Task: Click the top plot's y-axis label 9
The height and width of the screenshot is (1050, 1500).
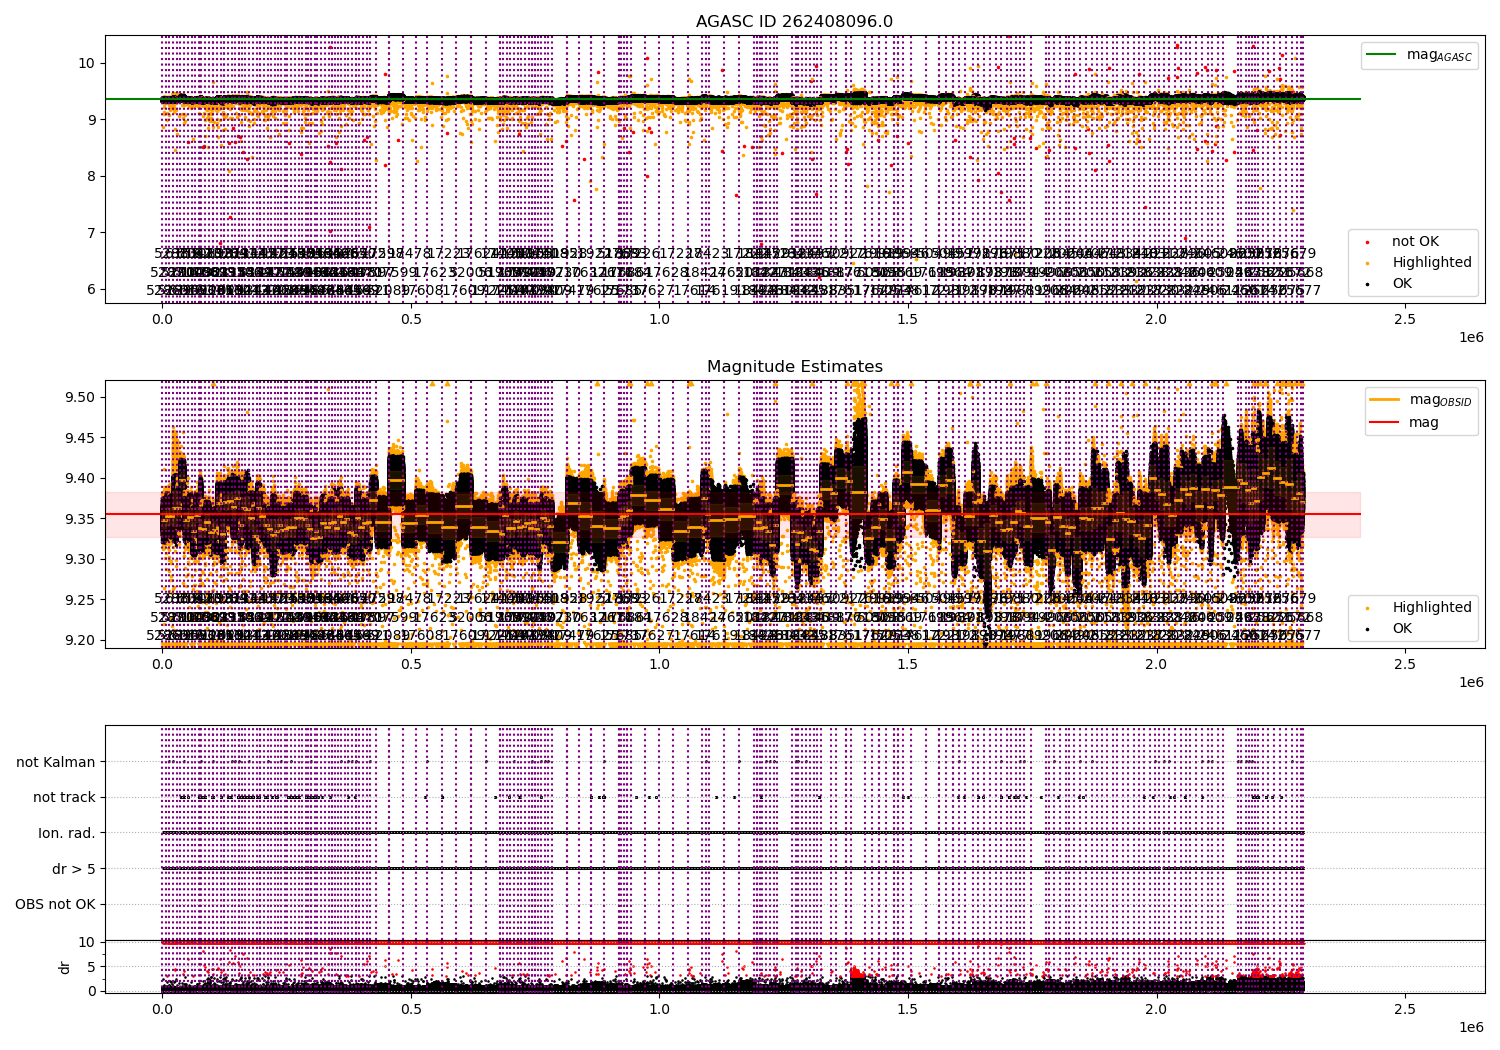Action: [x=90, y=120]
